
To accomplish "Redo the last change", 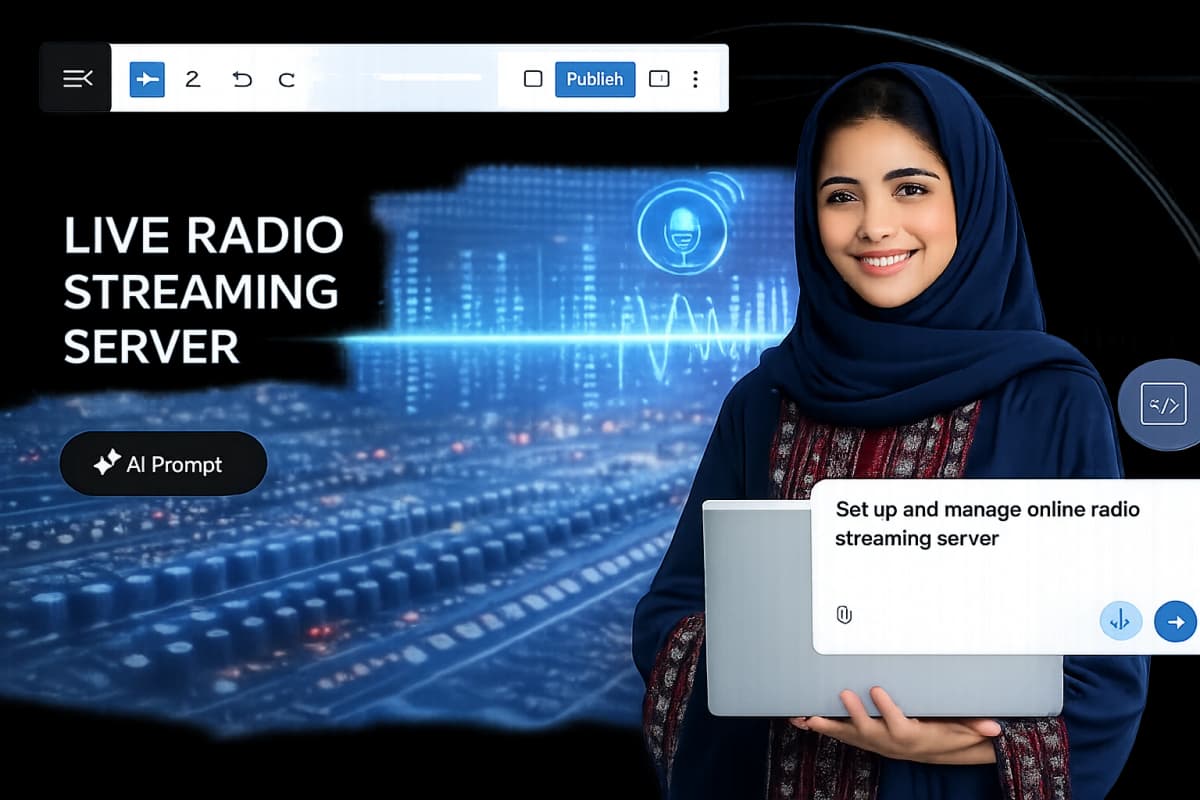I will point(287,79).
